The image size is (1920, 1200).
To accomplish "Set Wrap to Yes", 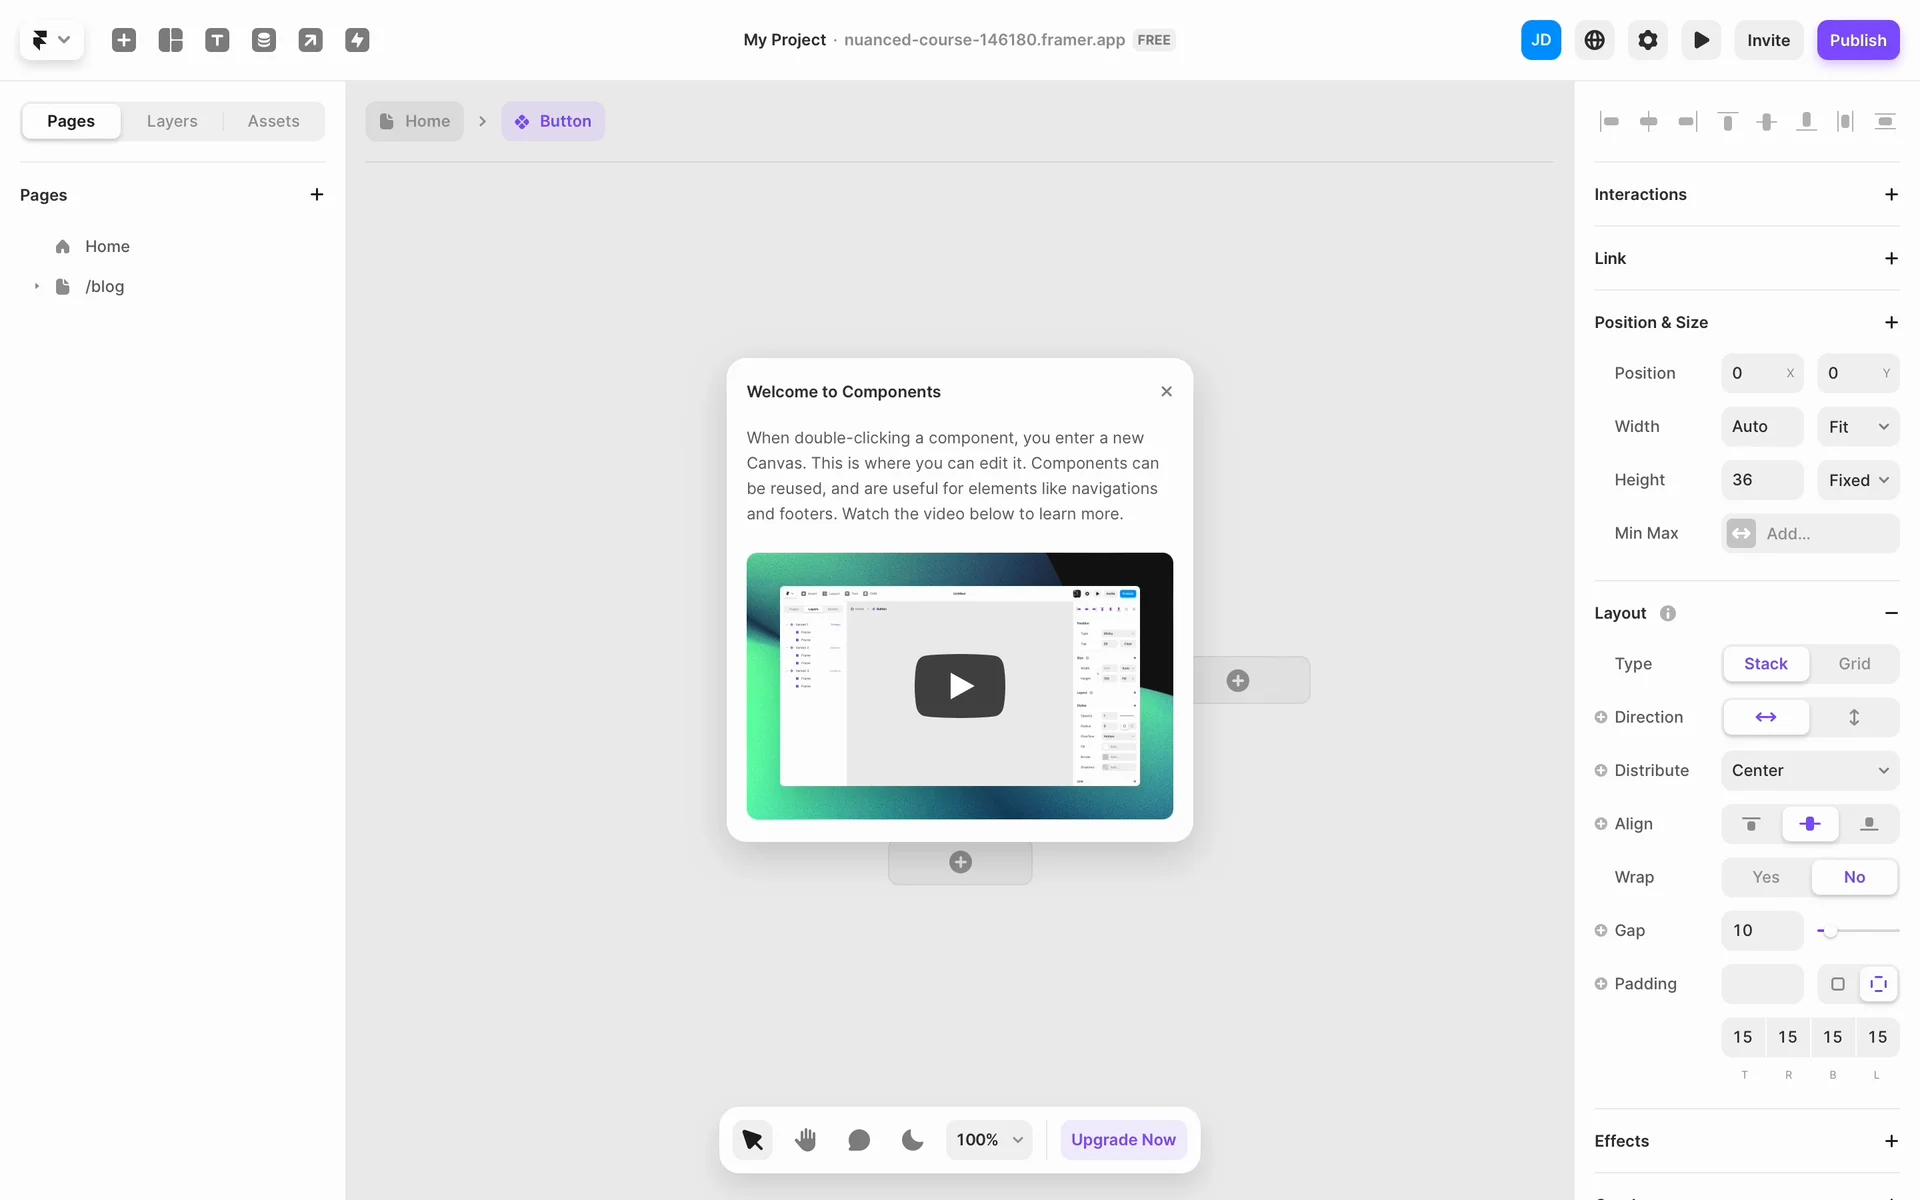I will click(x=1765, y=877).
